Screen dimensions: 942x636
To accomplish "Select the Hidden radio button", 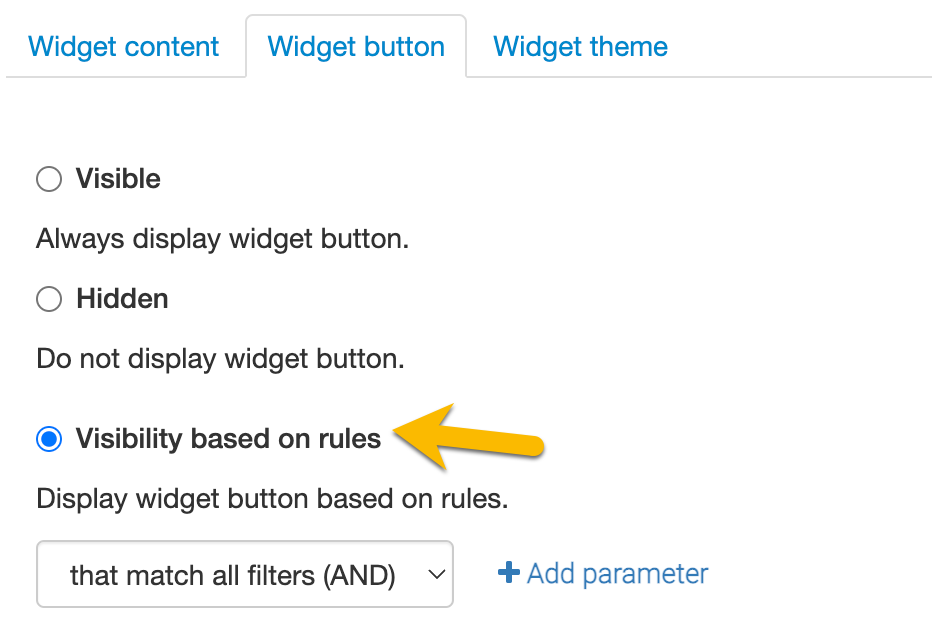I will 48,299.
